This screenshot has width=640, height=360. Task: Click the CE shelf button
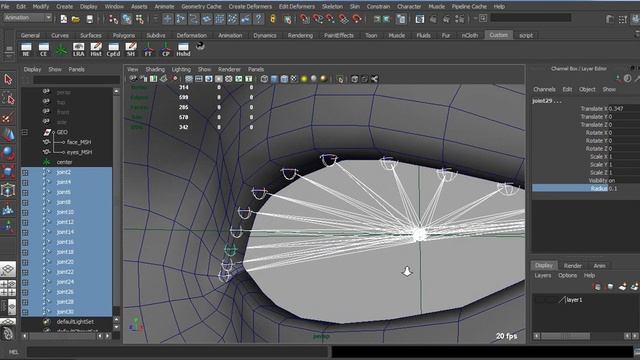[x=44, y=49]
